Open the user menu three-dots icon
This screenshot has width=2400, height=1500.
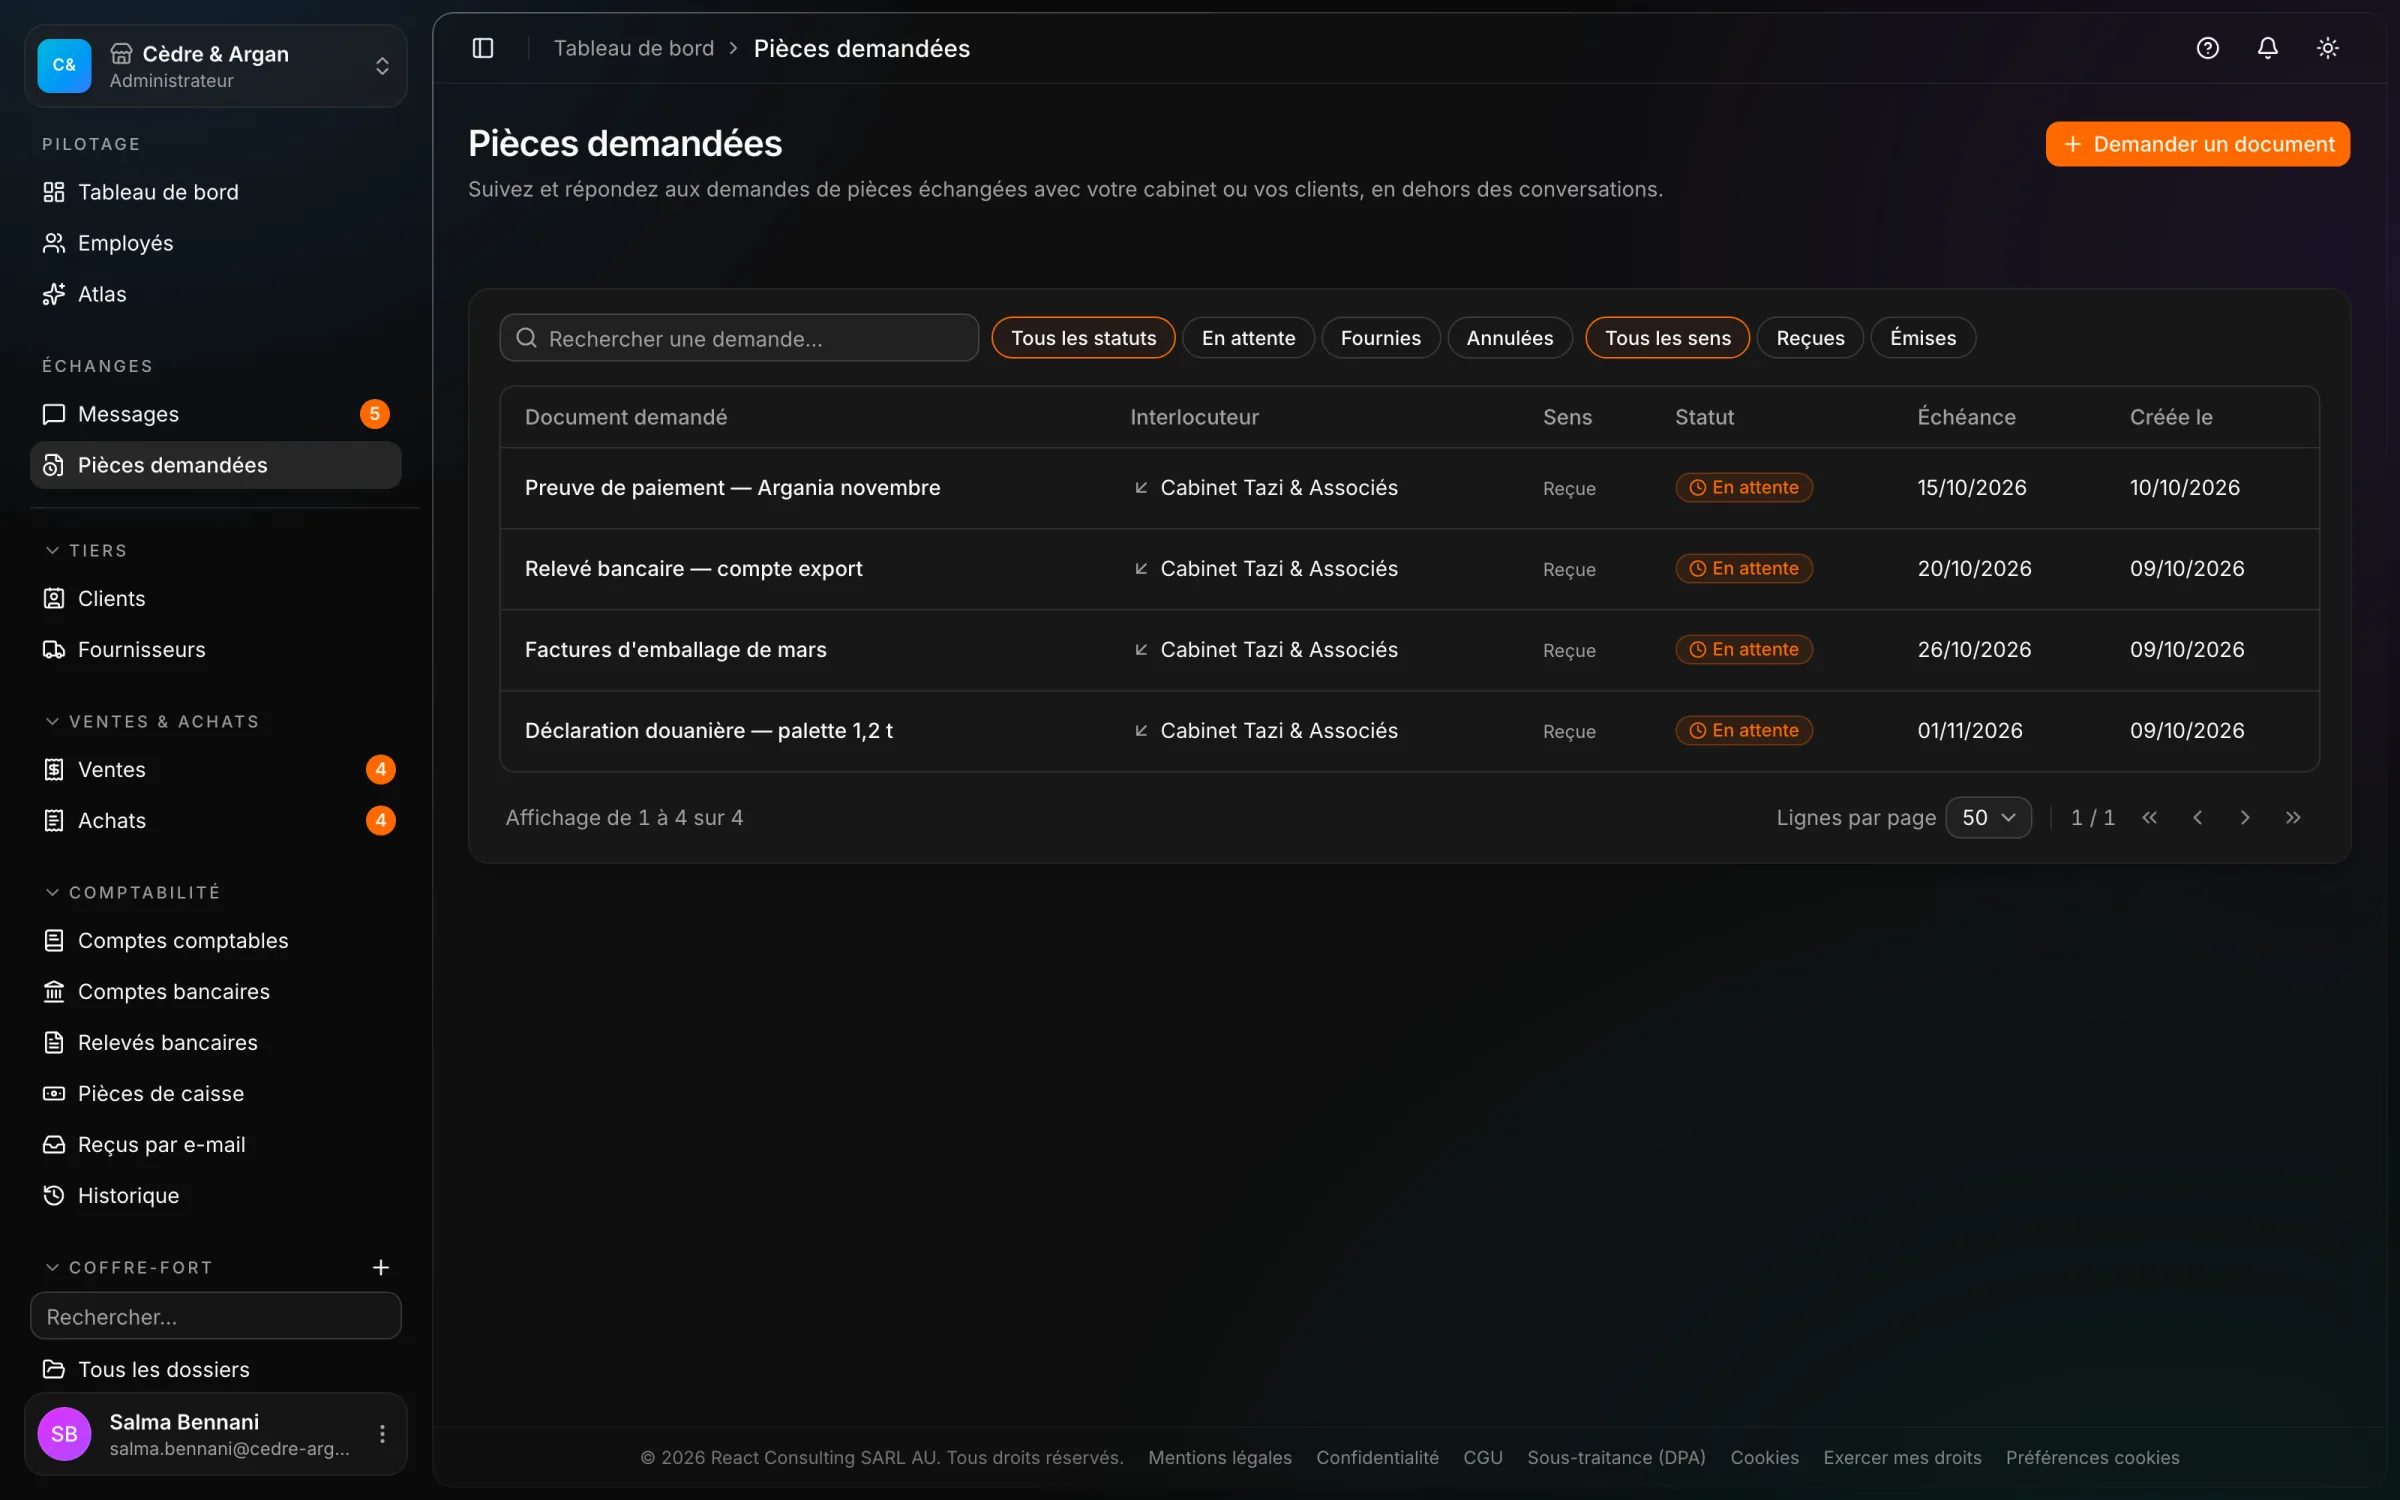(382, 1434)
